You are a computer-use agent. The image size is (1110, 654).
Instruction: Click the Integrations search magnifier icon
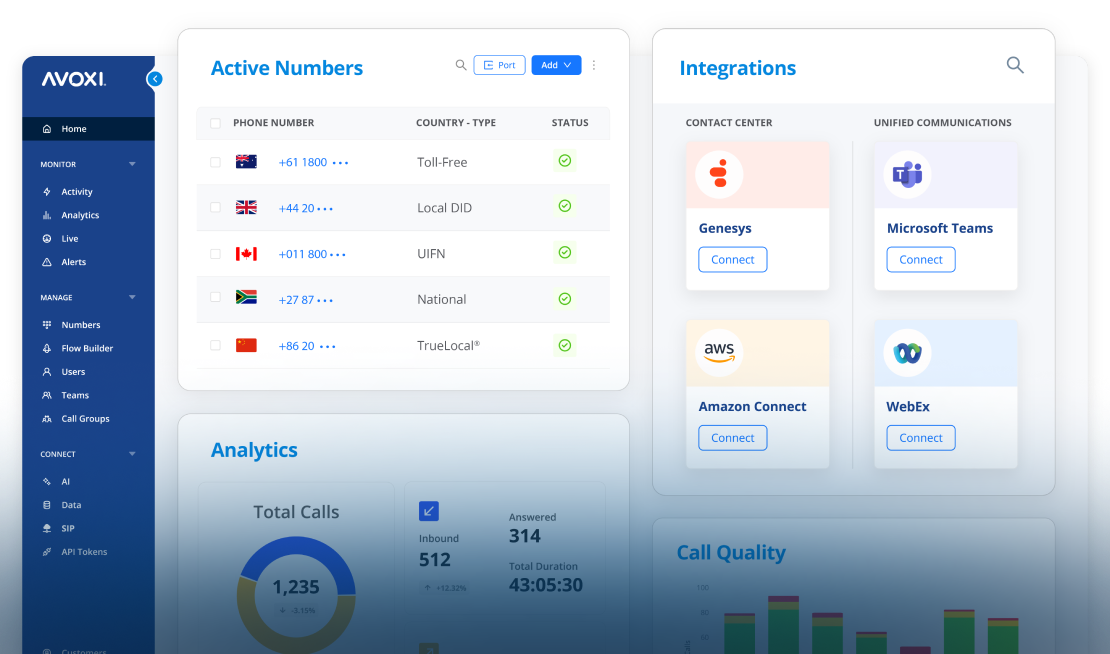click(1015, 65)
